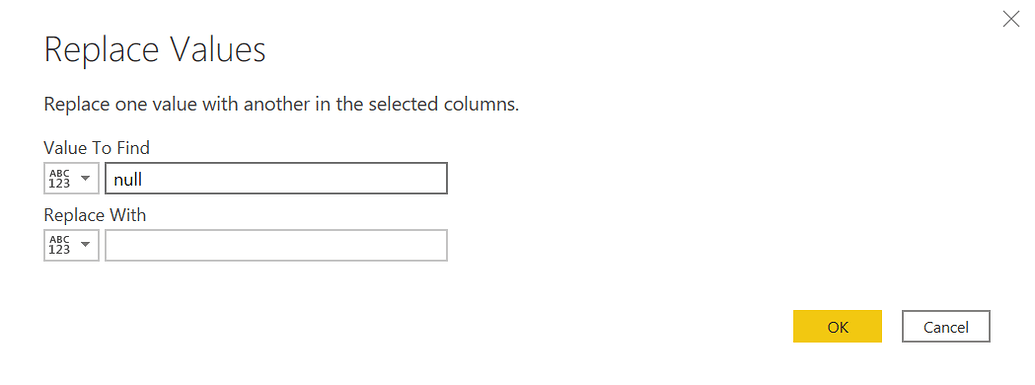Click the Replace Values dialog title
This screenshot has width=1035, height=385.
click(x=155, y=50)
